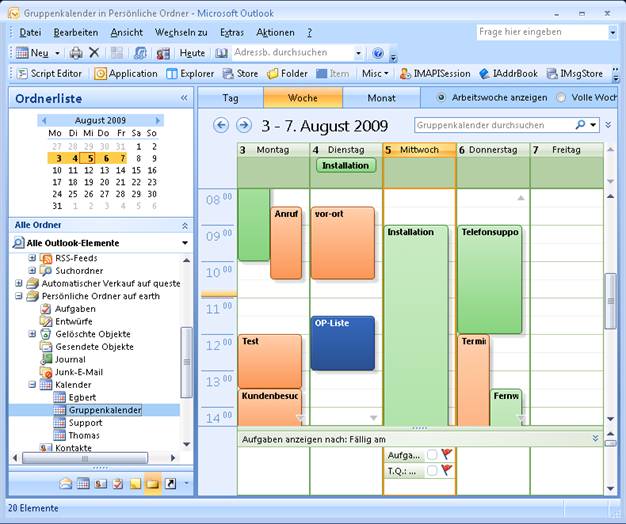Select Arbeitswoche anzeigen radio button

pyautogui.click(x=441, y=97)
